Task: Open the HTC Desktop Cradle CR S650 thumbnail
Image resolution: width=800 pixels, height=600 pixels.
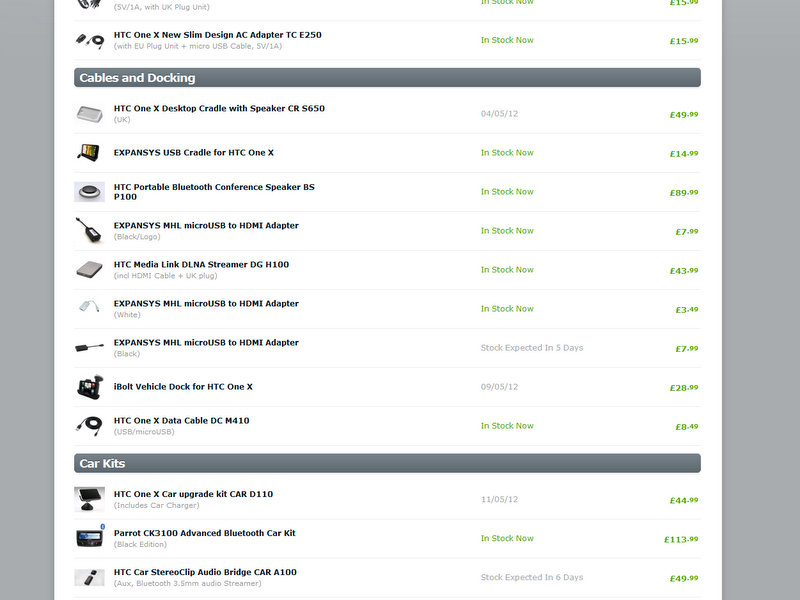Action: 89,114
